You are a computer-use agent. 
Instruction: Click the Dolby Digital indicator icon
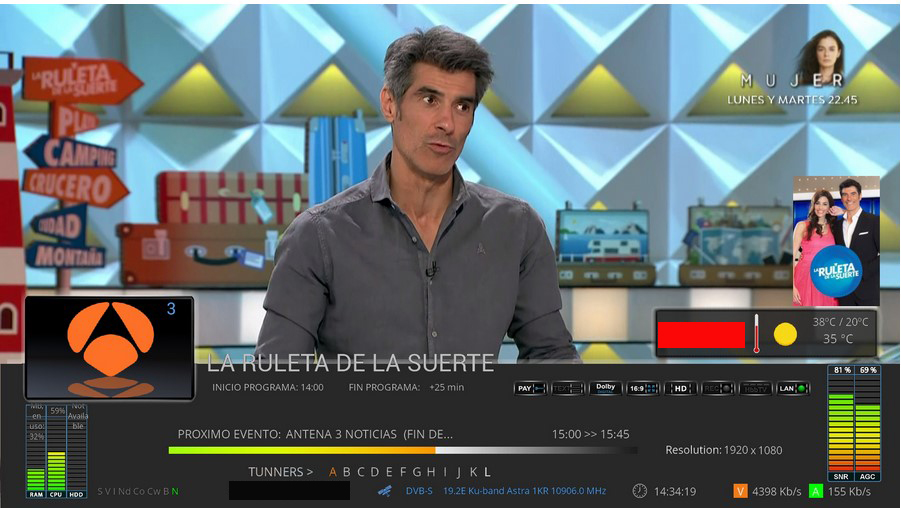click(605, 388)
